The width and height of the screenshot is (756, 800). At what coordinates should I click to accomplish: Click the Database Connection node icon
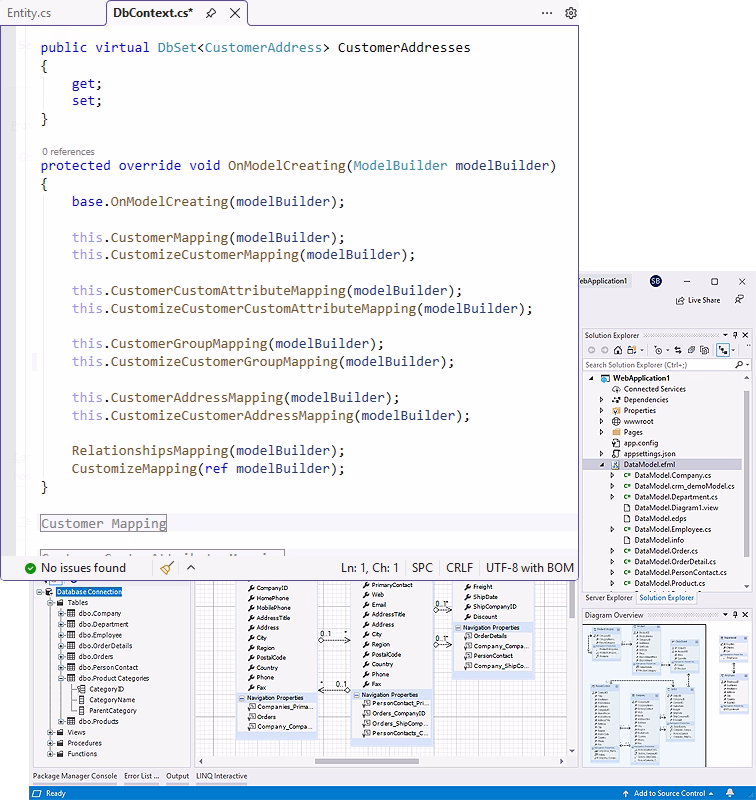(49, 592)
